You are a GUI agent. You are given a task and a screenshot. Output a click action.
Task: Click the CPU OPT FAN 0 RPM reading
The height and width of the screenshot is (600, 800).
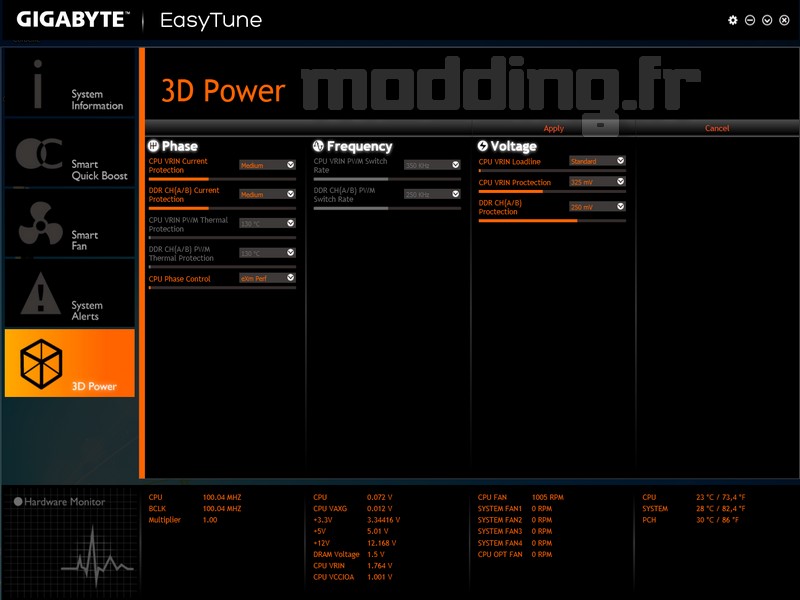(515, 554)
